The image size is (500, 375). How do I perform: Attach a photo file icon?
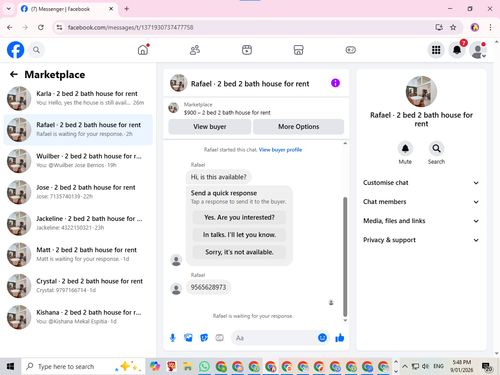tap(188, 338)
